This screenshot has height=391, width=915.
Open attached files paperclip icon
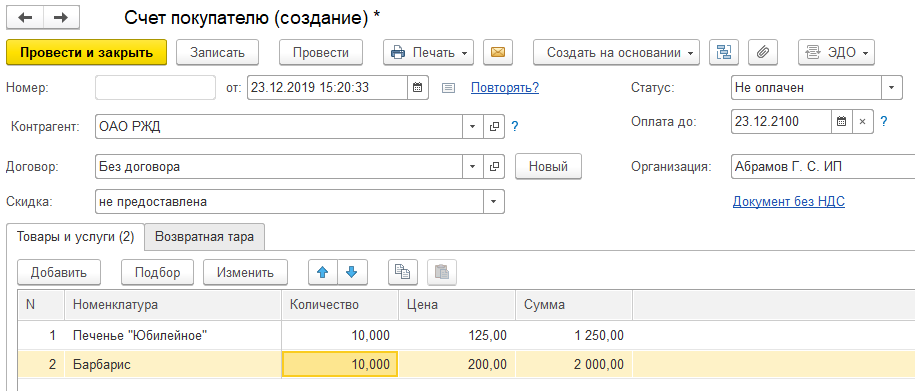coord(763,53)
